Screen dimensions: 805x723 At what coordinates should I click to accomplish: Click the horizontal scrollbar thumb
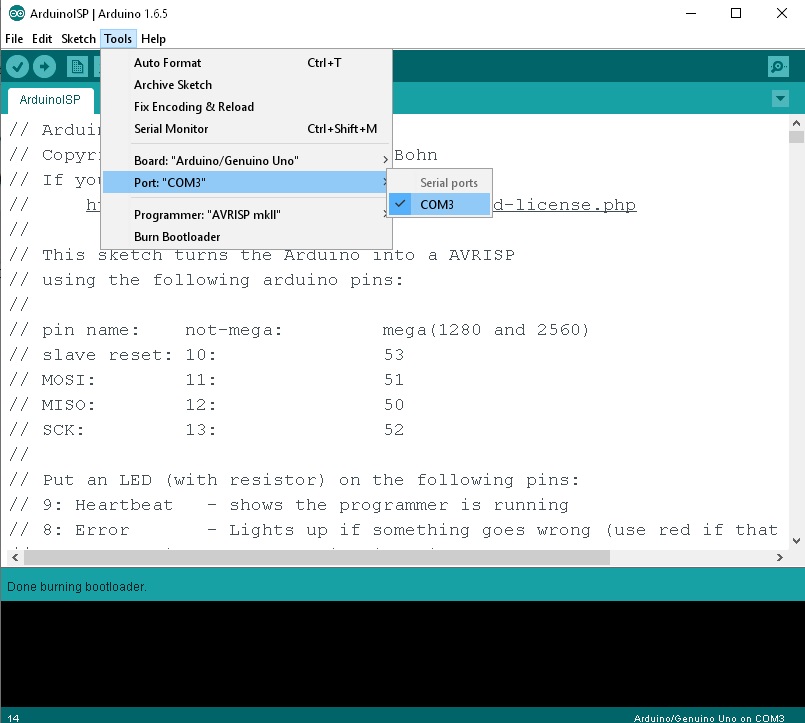click(x=317, y=557)
